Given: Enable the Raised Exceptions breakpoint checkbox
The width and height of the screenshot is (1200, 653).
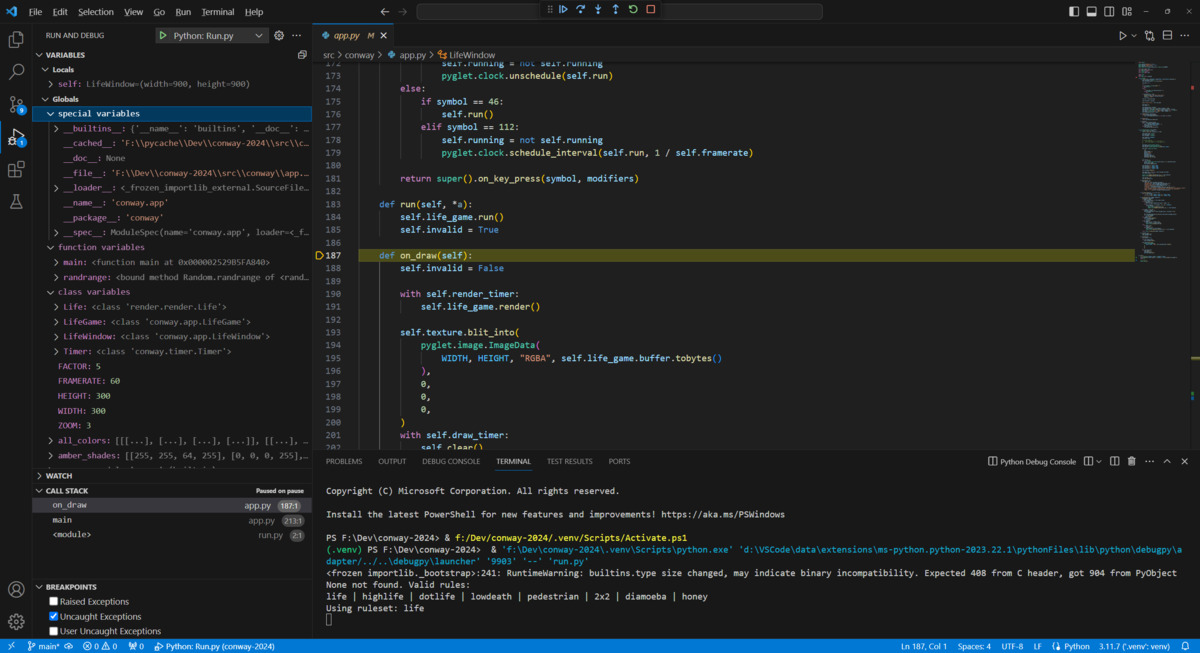Looking at the screenshot, I should coord(53,601).
